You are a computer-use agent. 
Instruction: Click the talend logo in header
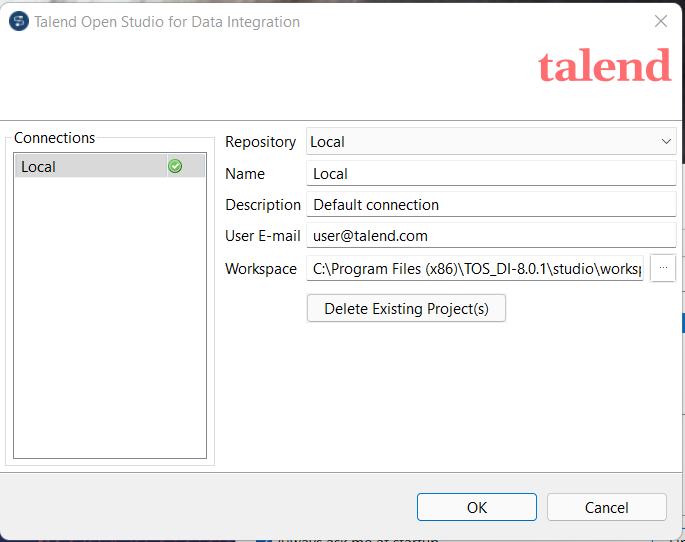pyautogui.click(x=604, y=66)
